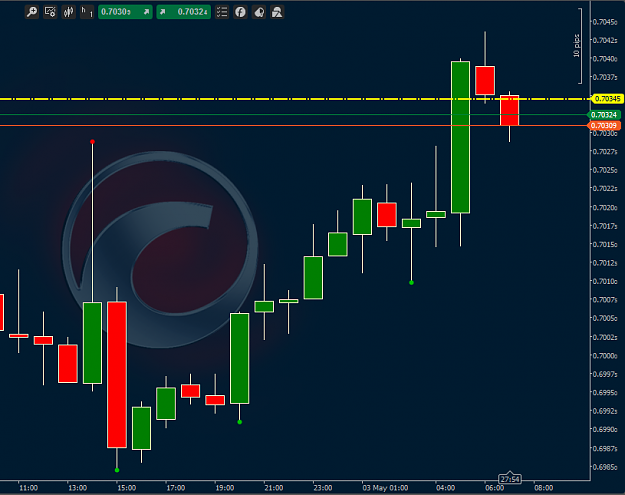The image size is (625, 495).
Task: Click the 08:00 time axis label
Action: (x=544, y=488)
